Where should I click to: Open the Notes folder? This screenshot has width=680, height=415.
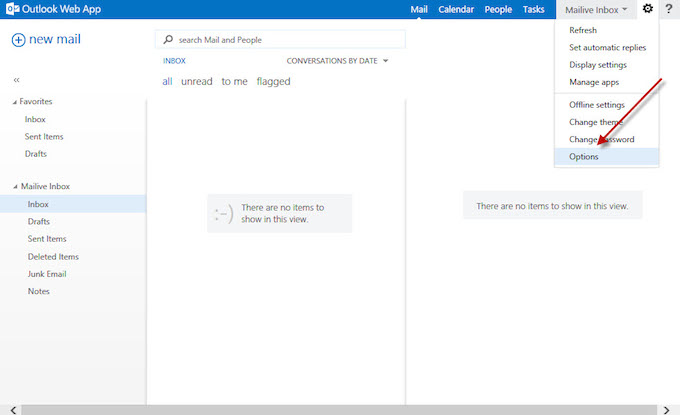39,291
